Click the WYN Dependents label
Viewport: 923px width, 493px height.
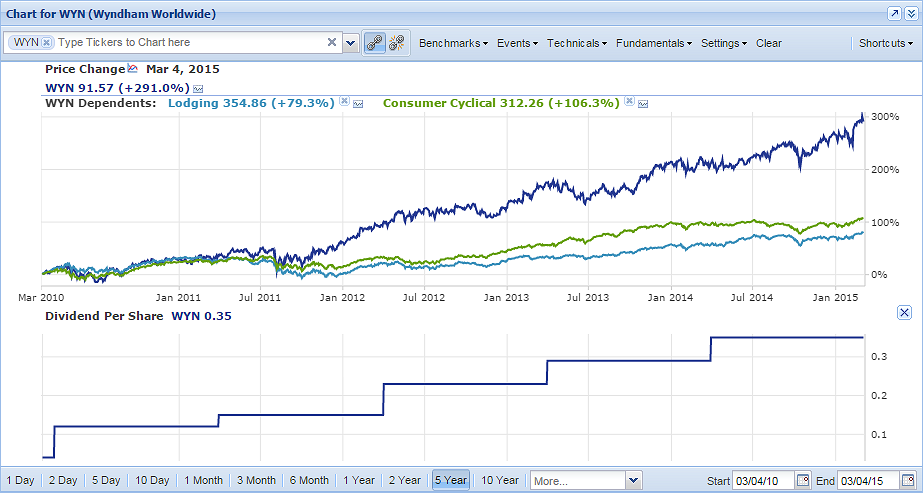pos(101,103)
